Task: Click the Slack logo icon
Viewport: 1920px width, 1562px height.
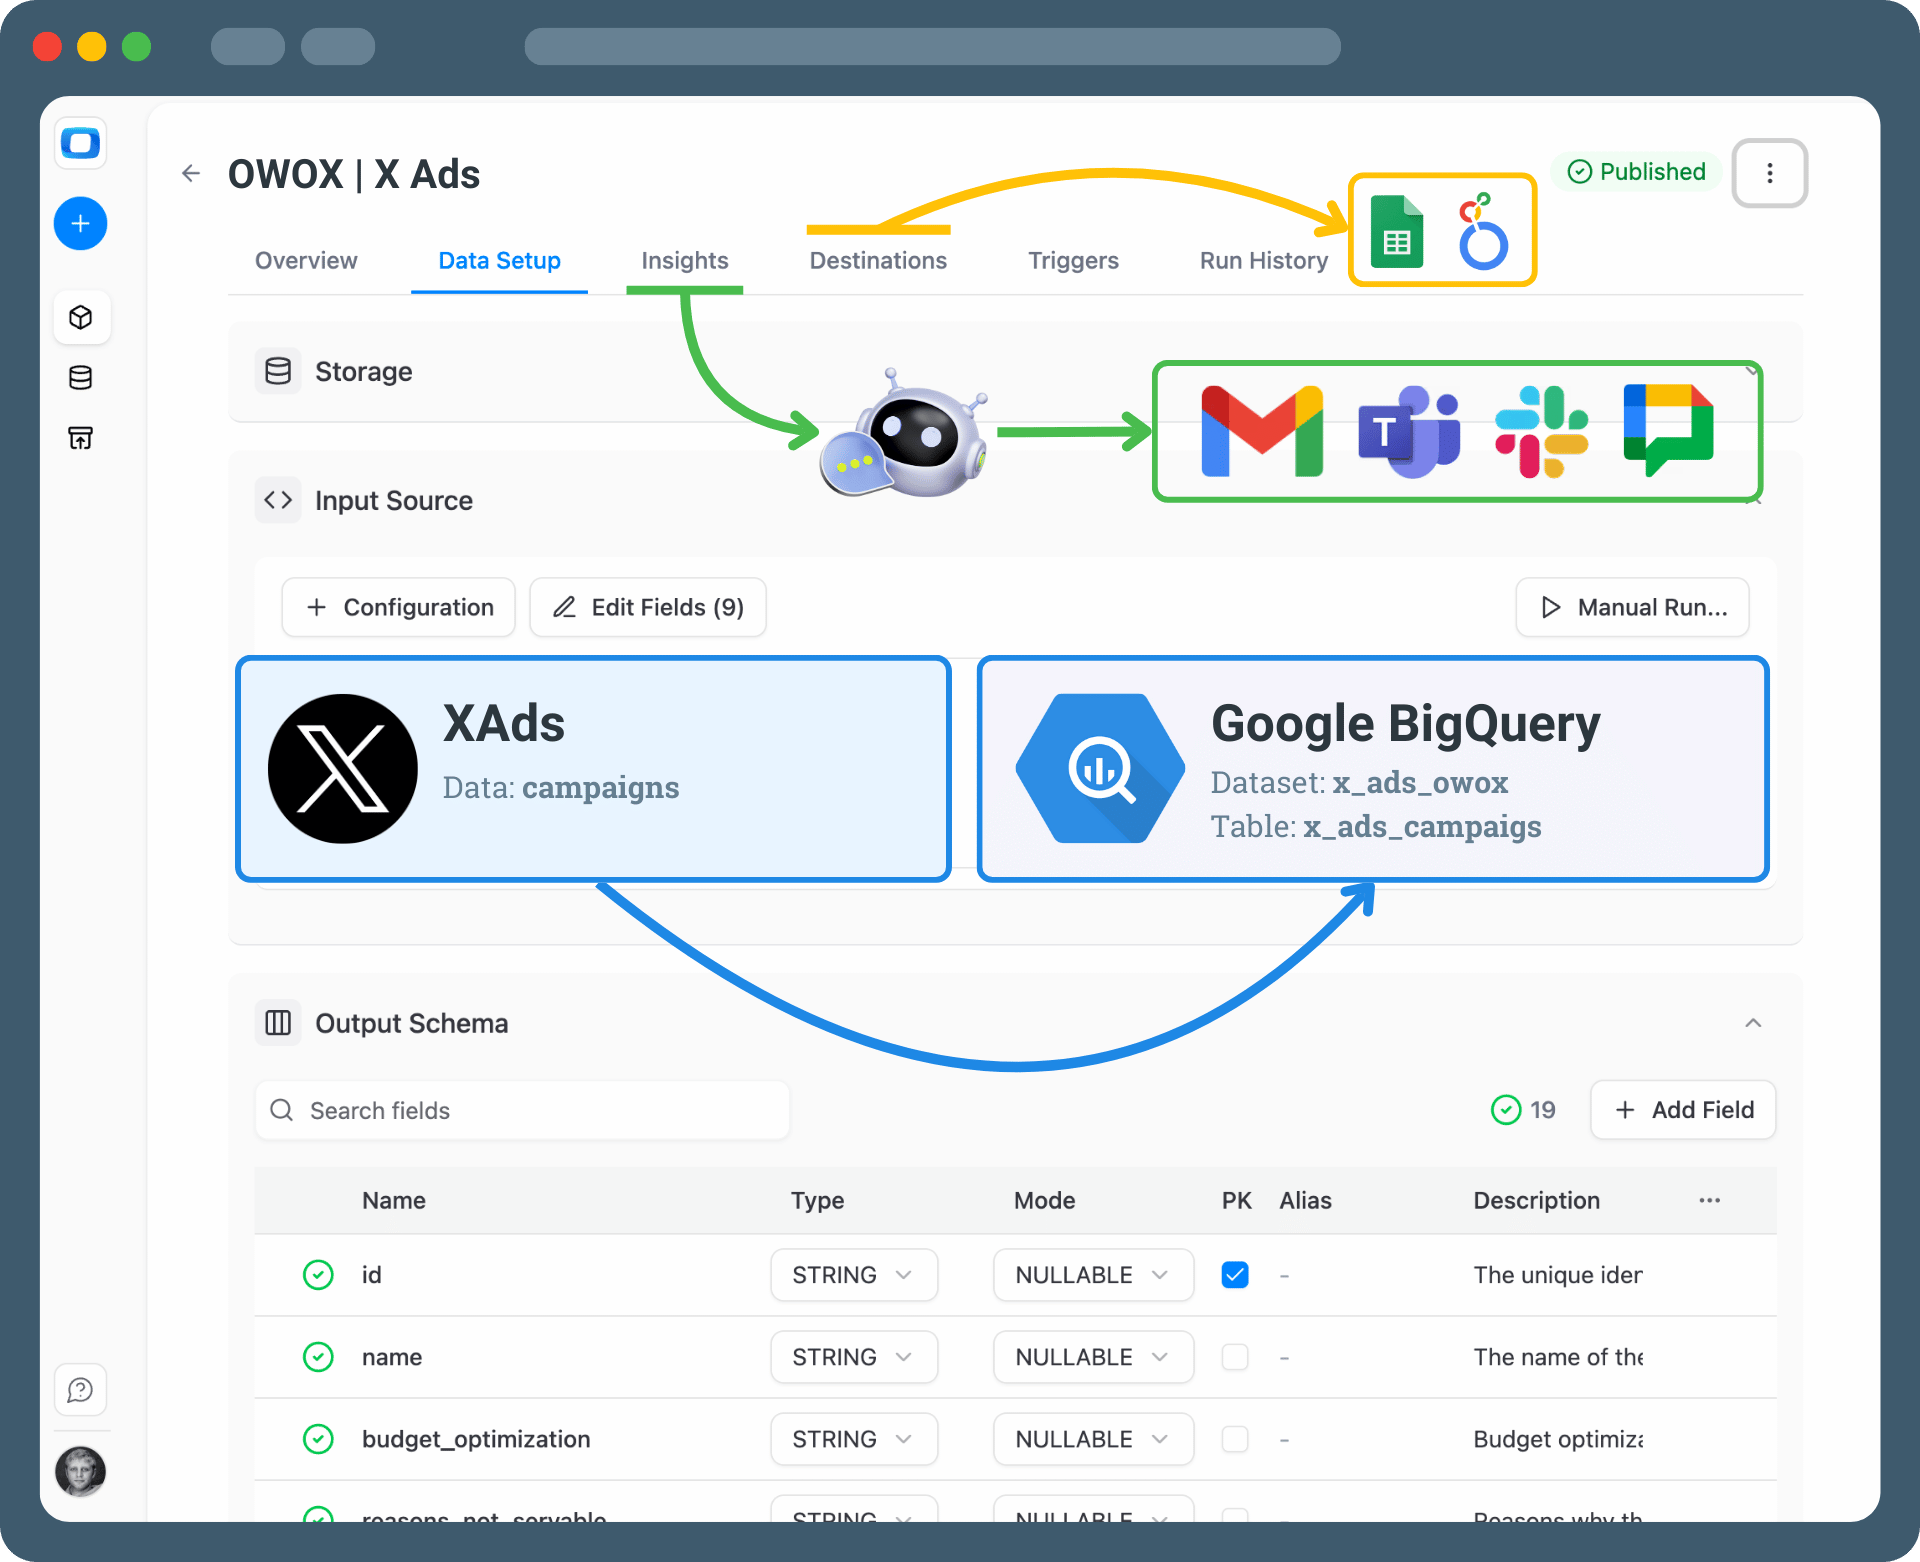Action: [1540, 431]
